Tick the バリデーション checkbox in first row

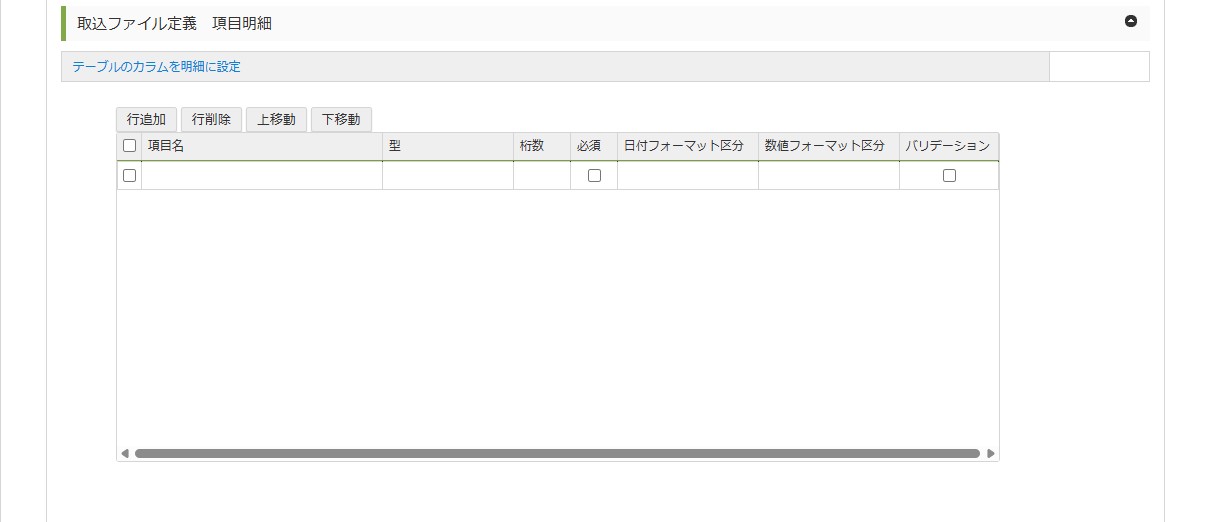click(x=949, y=176)
